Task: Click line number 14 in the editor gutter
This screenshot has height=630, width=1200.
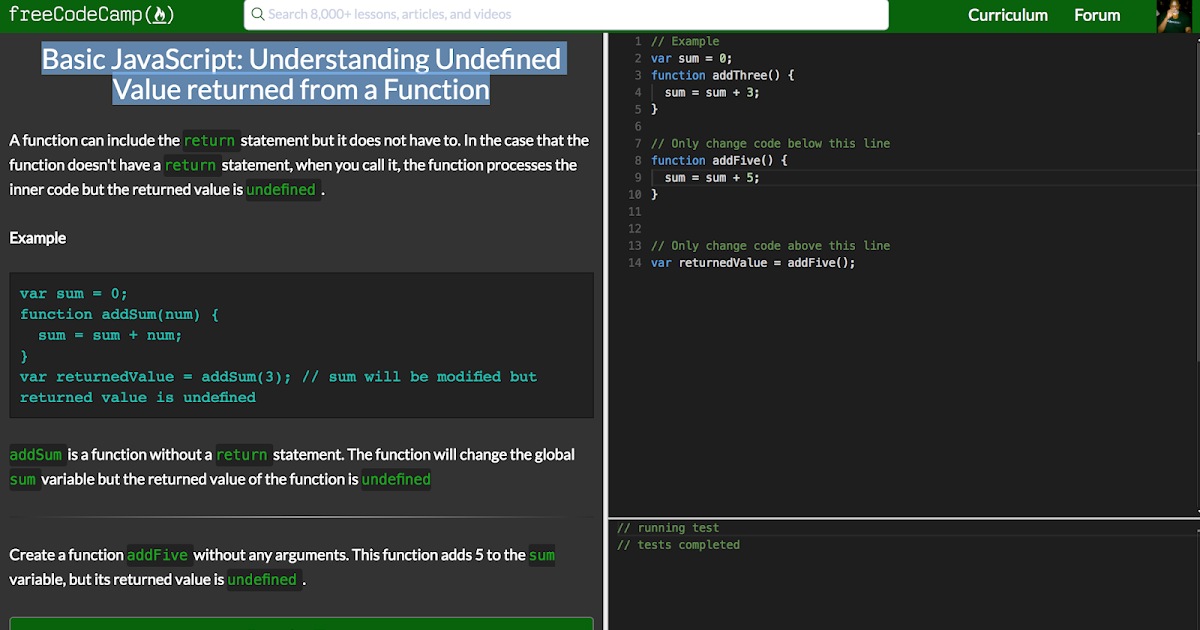Action: coord(634,263)
